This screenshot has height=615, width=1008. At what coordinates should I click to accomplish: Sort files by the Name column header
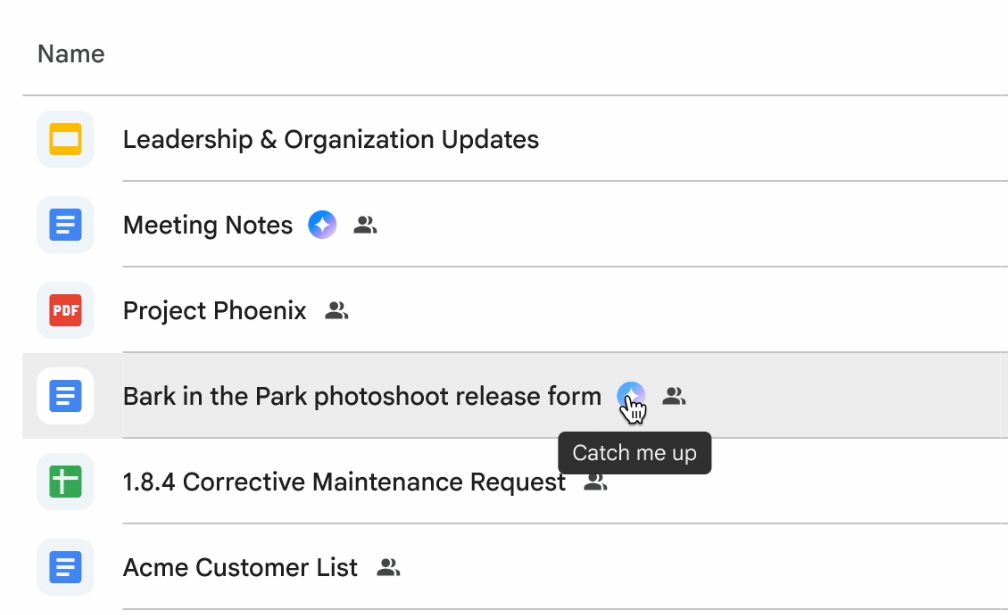70,53
